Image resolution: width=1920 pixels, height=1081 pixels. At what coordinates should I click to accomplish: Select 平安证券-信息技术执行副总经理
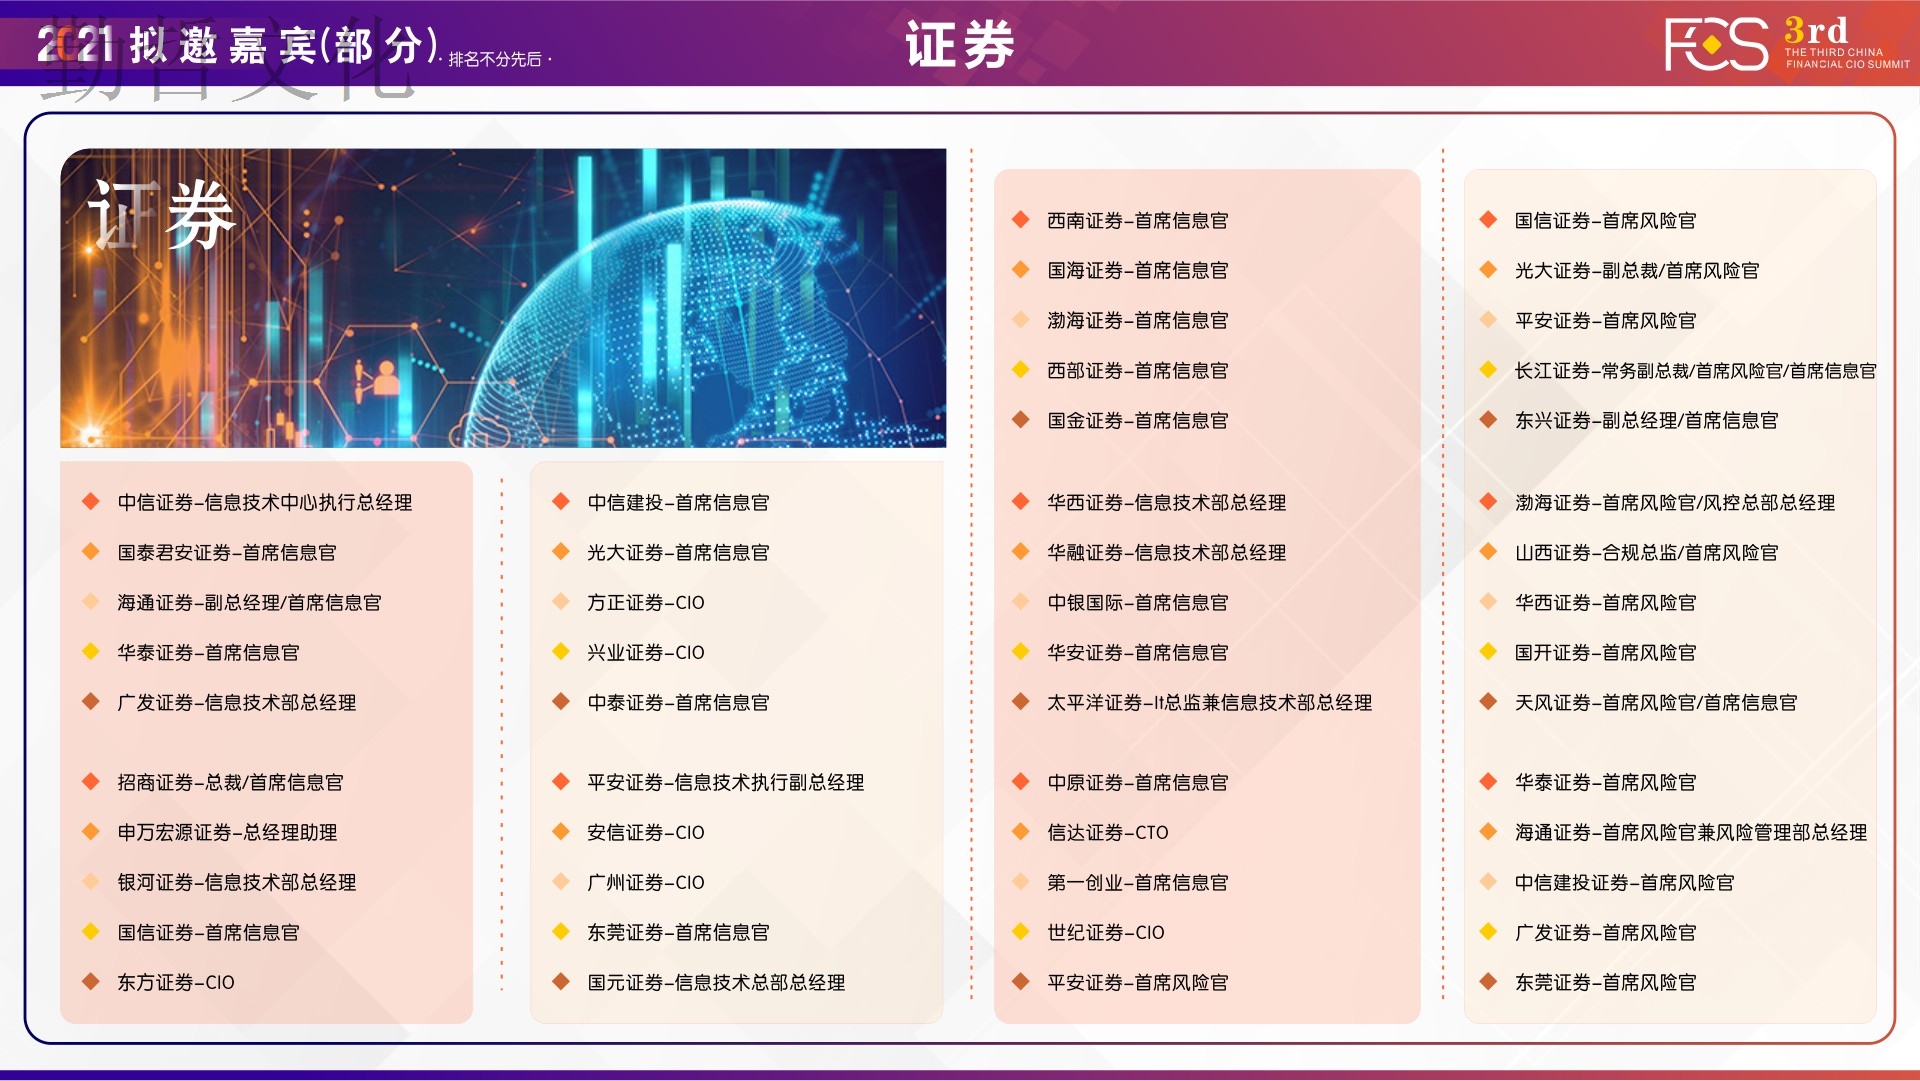(x=726, y=783)
